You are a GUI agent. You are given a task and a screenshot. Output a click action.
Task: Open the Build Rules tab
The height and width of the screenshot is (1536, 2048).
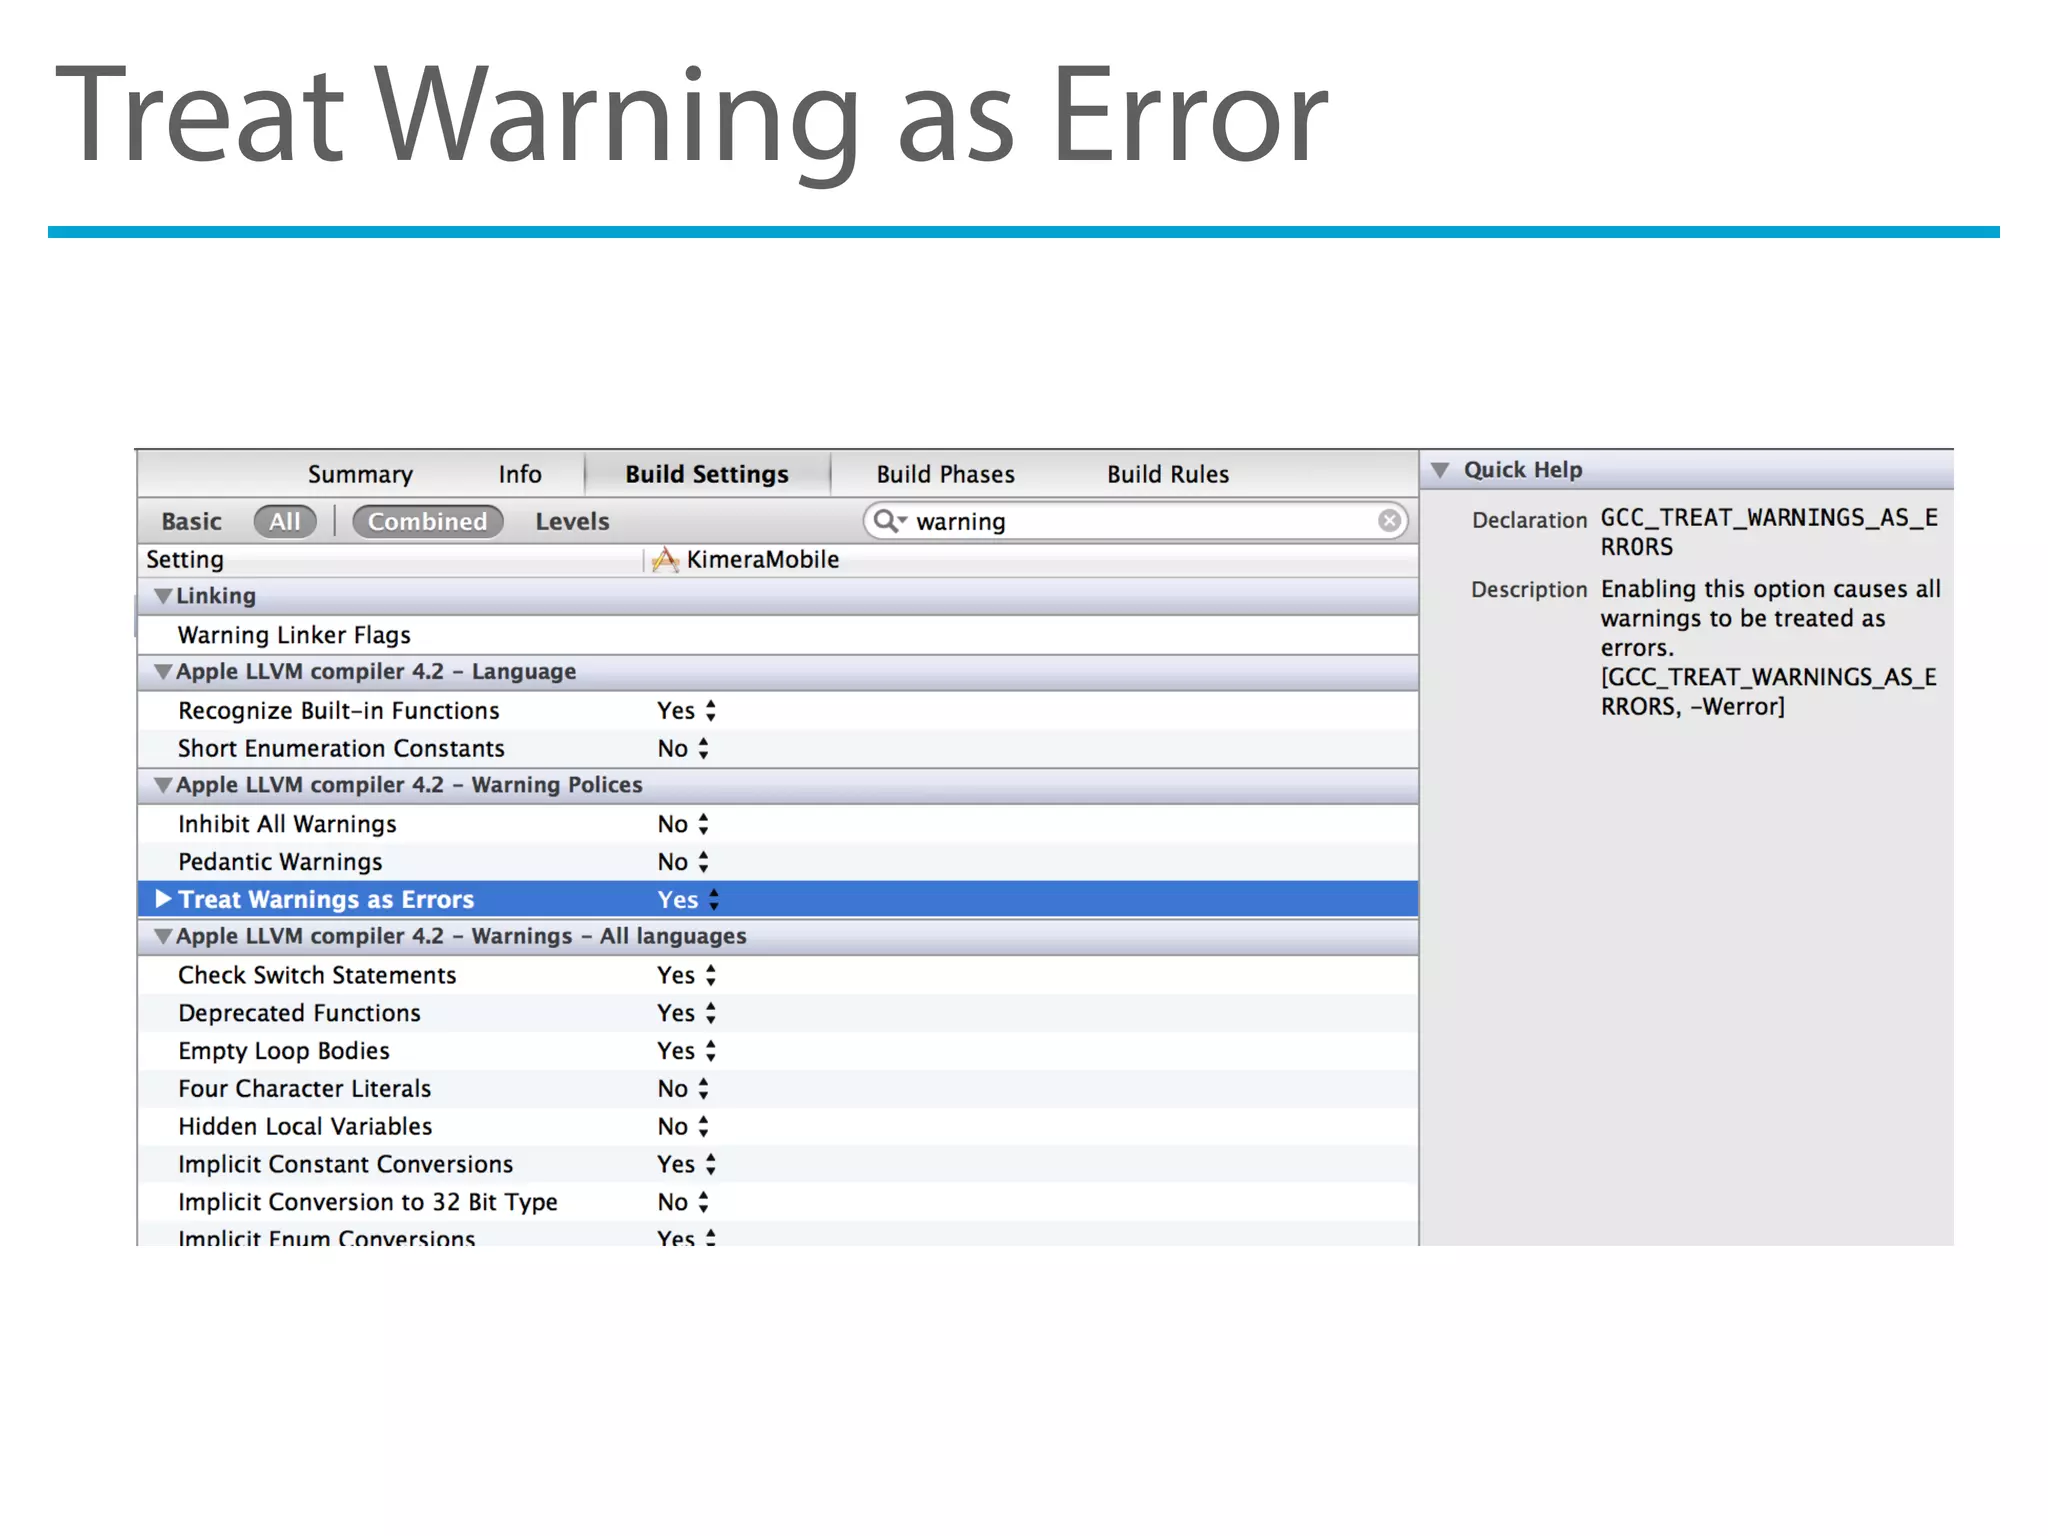point(1168,474)
